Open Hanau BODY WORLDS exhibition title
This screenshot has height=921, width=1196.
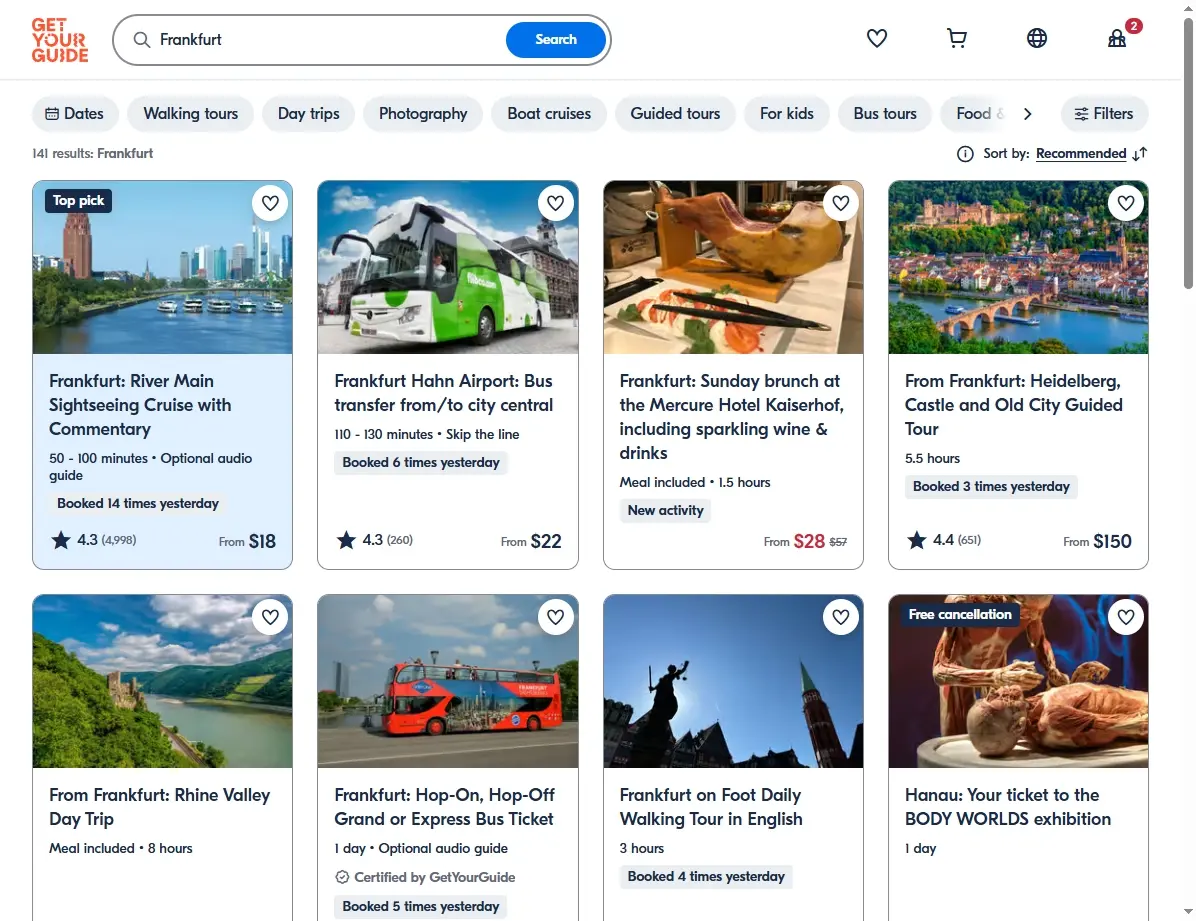coord(1008,807)
